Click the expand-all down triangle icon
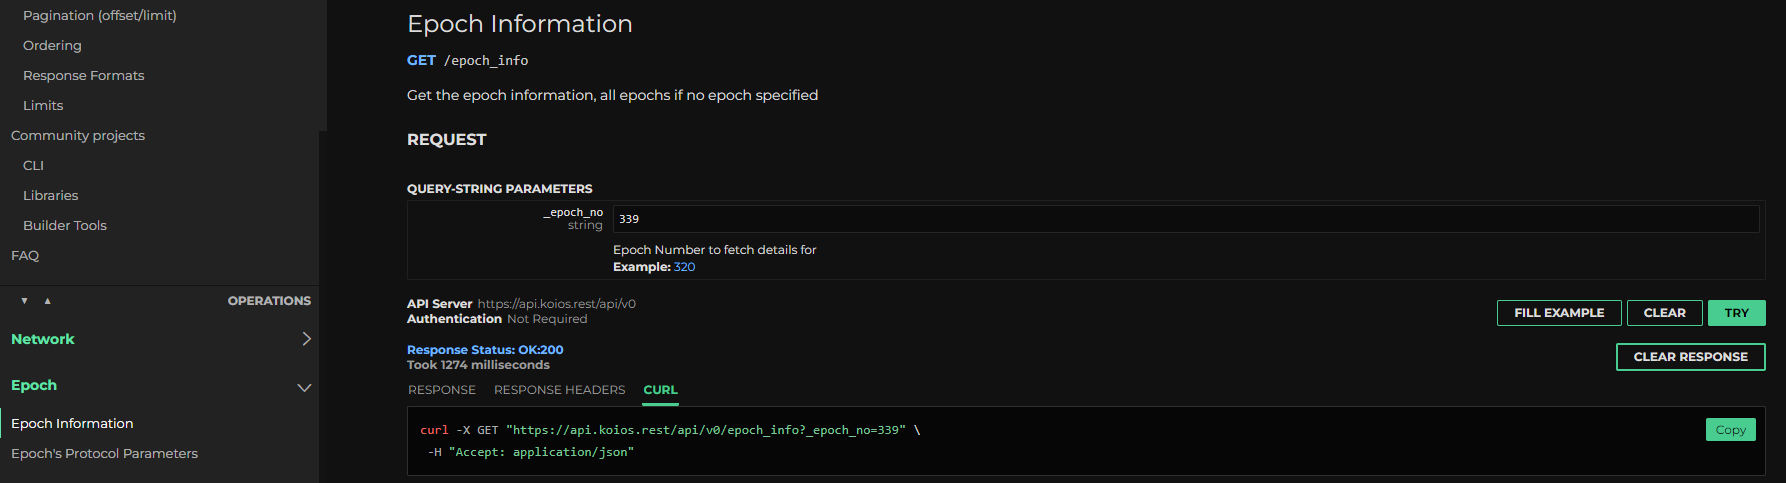 click(x=24, y=301)
